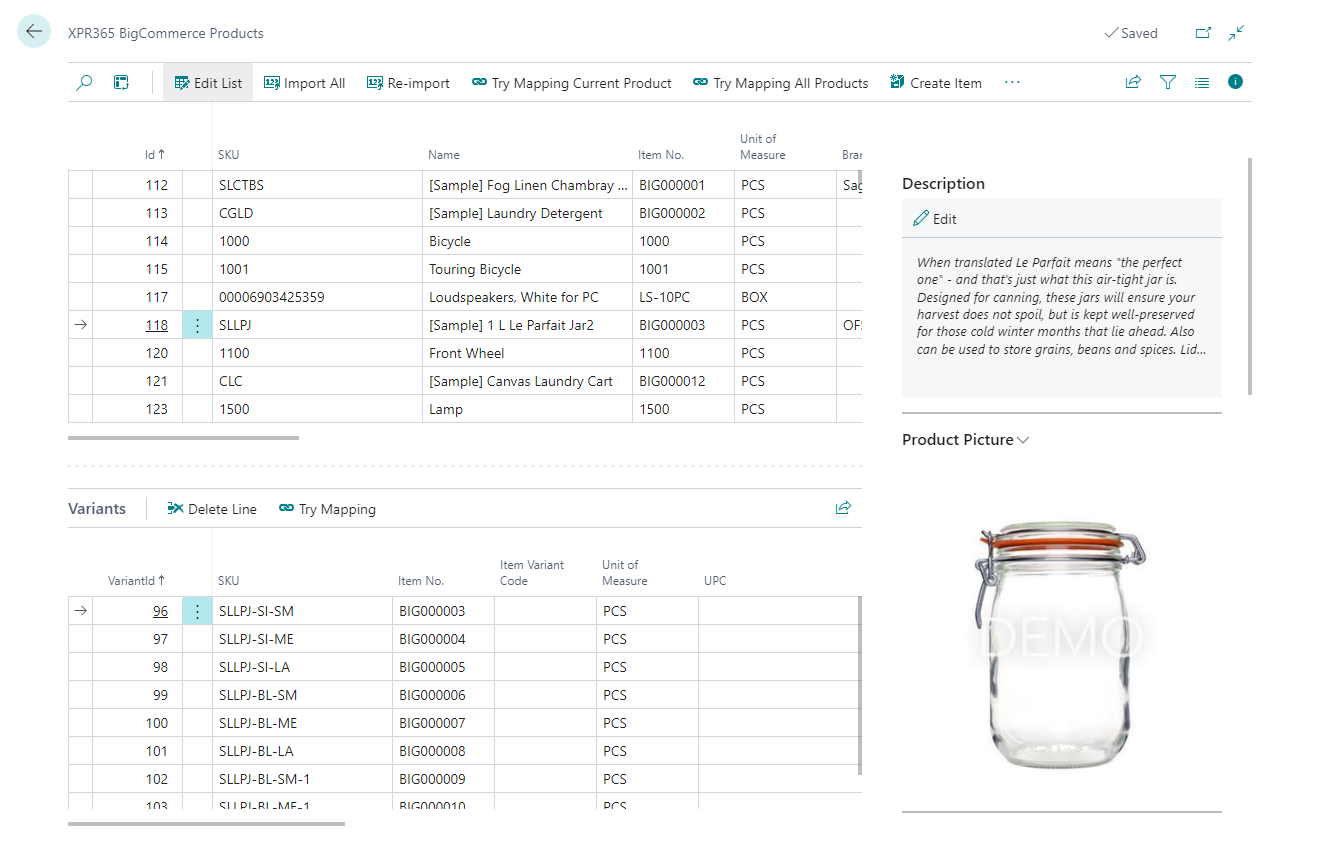Go back with the arrow button
This screenshot has width=1320, height=852.
pyautogui.click(x=34, y=32)
